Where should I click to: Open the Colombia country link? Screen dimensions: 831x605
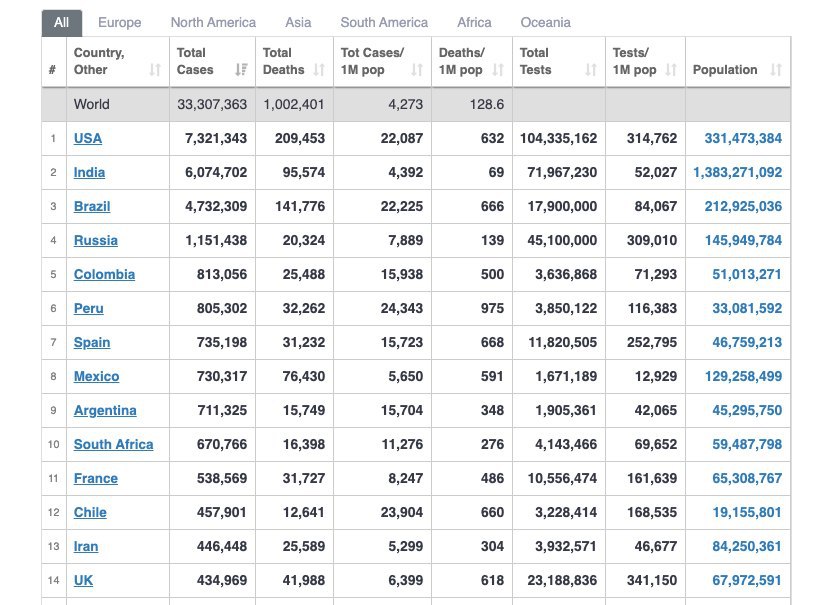coord(104,274)
